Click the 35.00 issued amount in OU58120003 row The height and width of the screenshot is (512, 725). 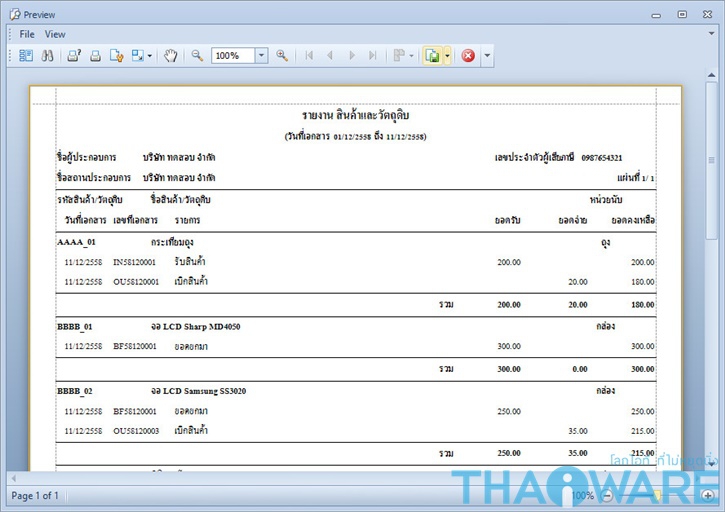coord(578,431)
